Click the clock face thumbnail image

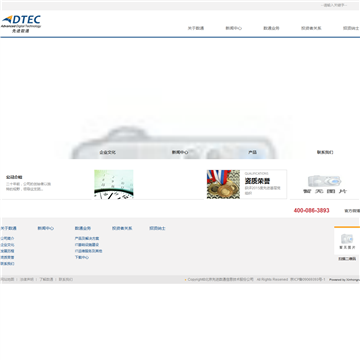click(114, 184)
